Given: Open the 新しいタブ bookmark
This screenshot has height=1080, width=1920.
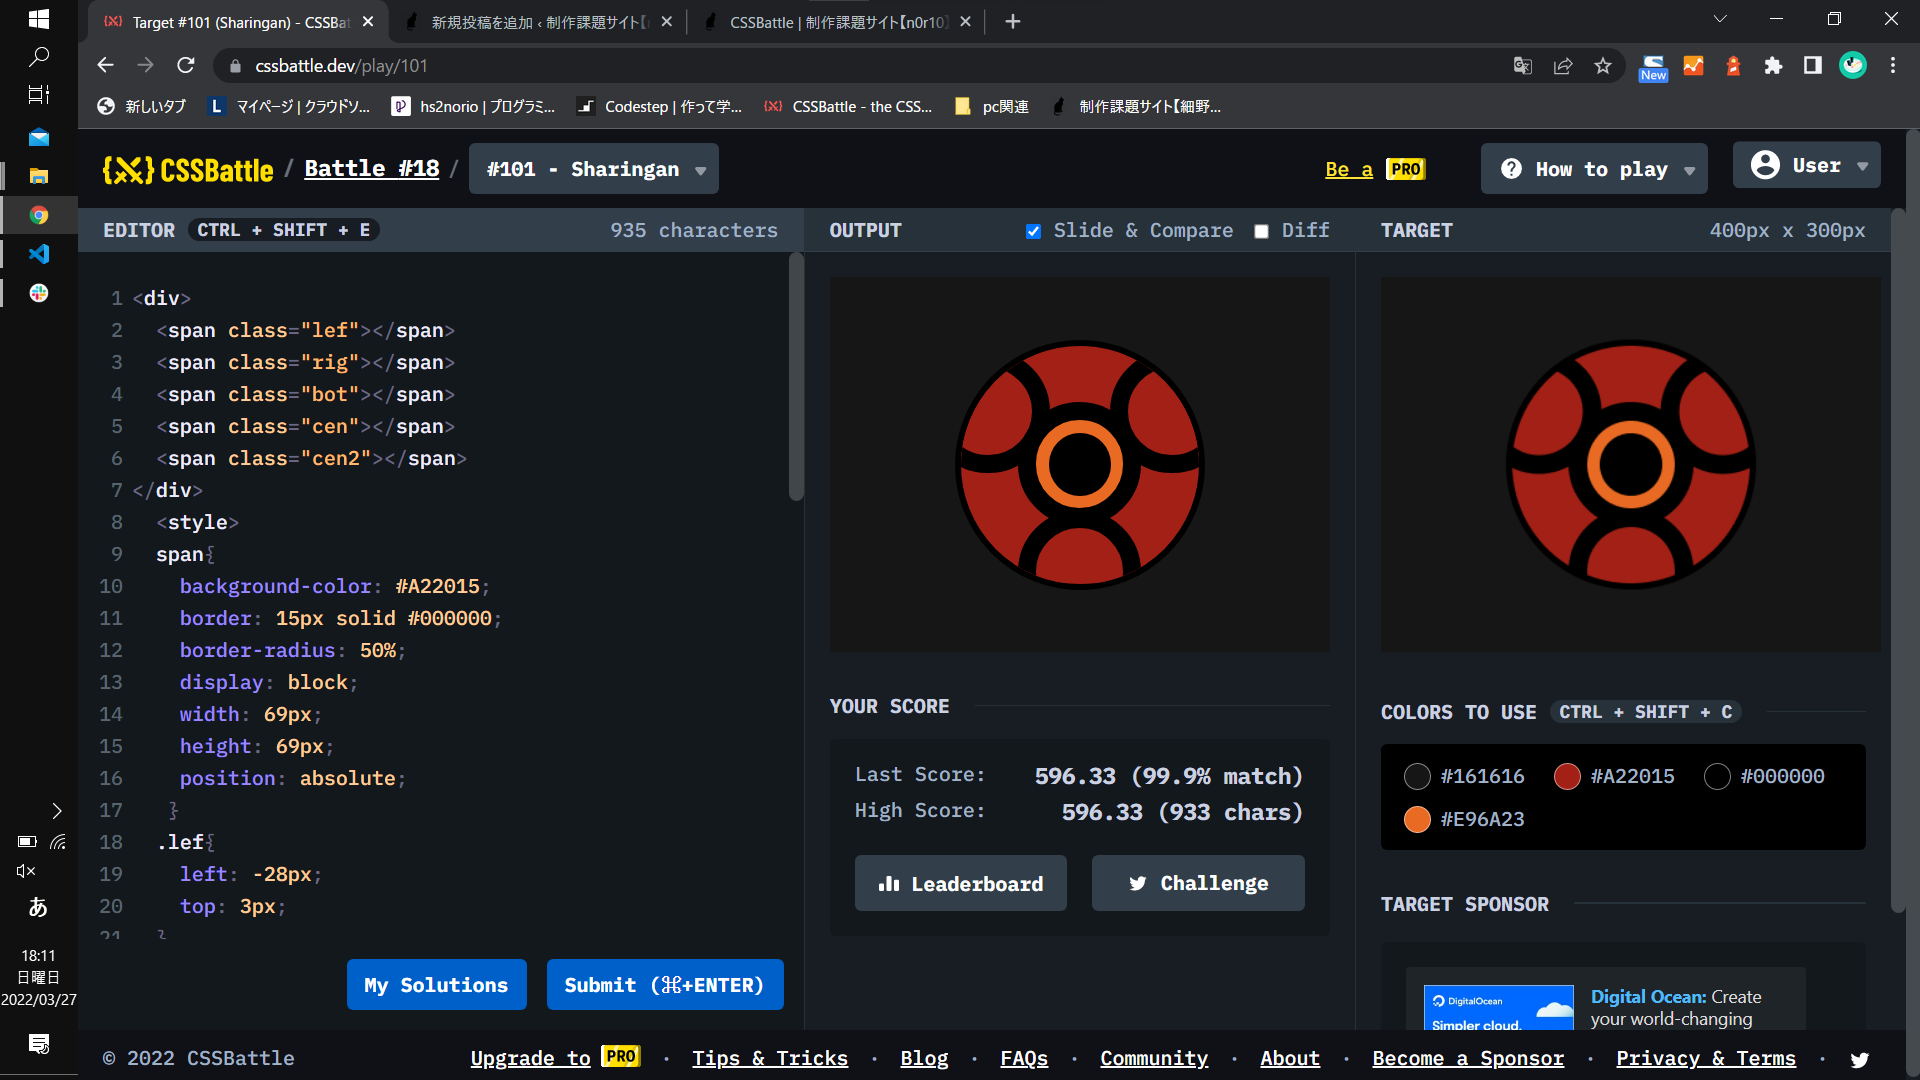Looking at the screenshot, I should [141, 107].
